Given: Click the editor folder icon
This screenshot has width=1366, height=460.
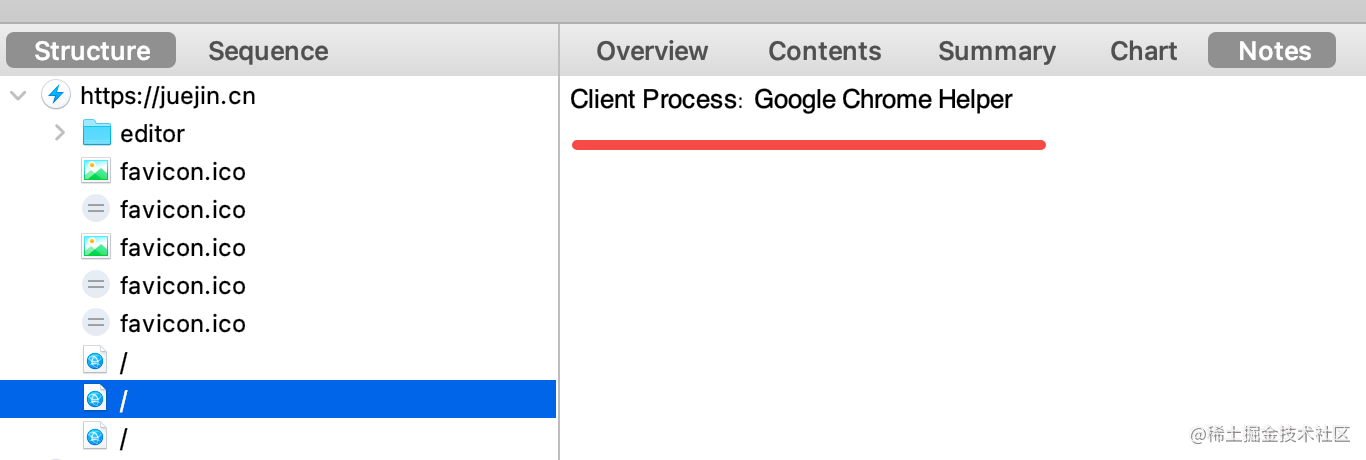Looking at the screenshot, I should [96, 133].
